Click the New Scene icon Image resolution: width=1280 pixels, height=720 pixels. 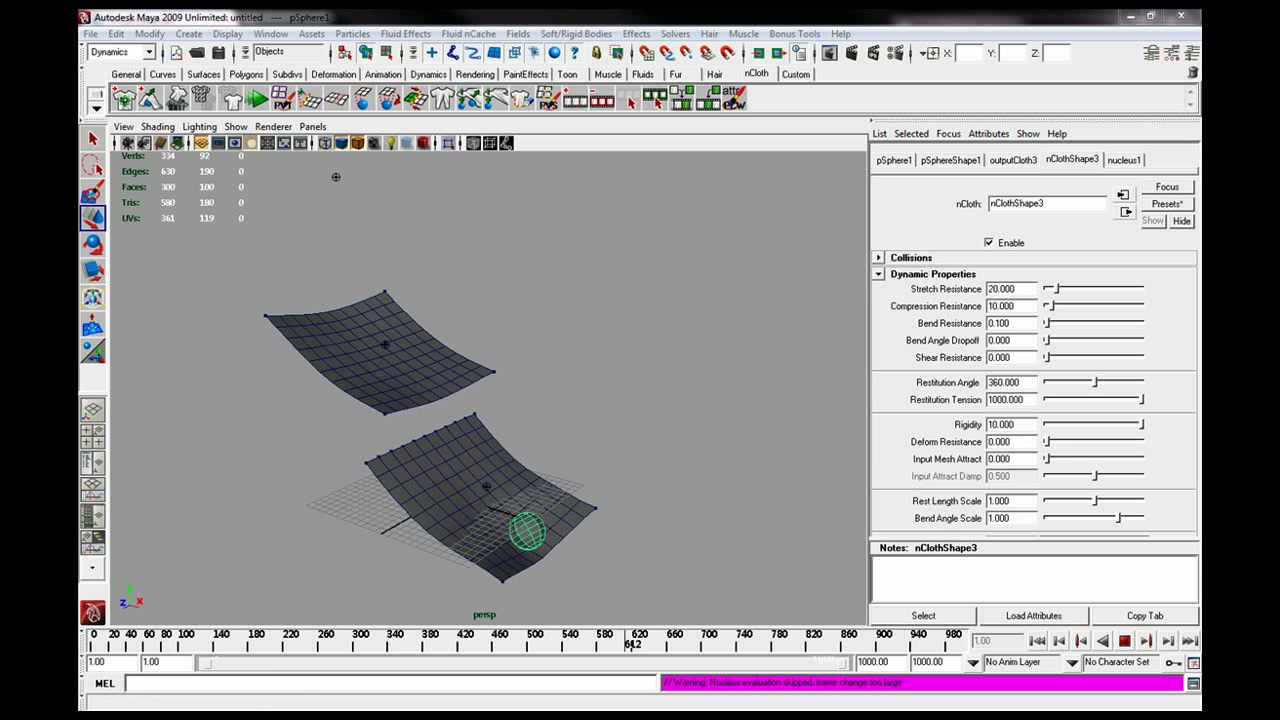click(177, 53)
